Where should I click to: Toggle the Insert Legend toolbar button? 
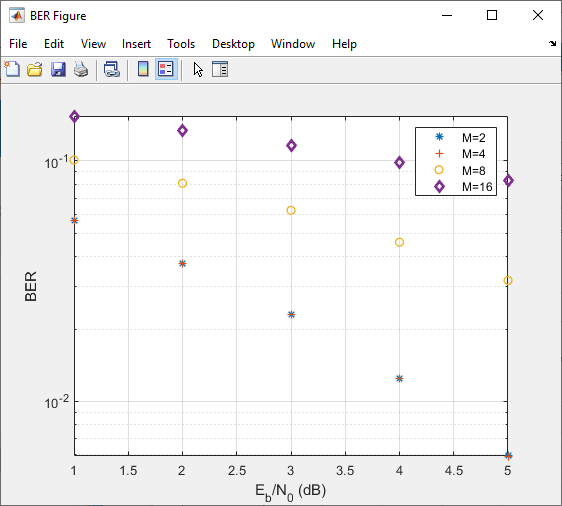166,69
